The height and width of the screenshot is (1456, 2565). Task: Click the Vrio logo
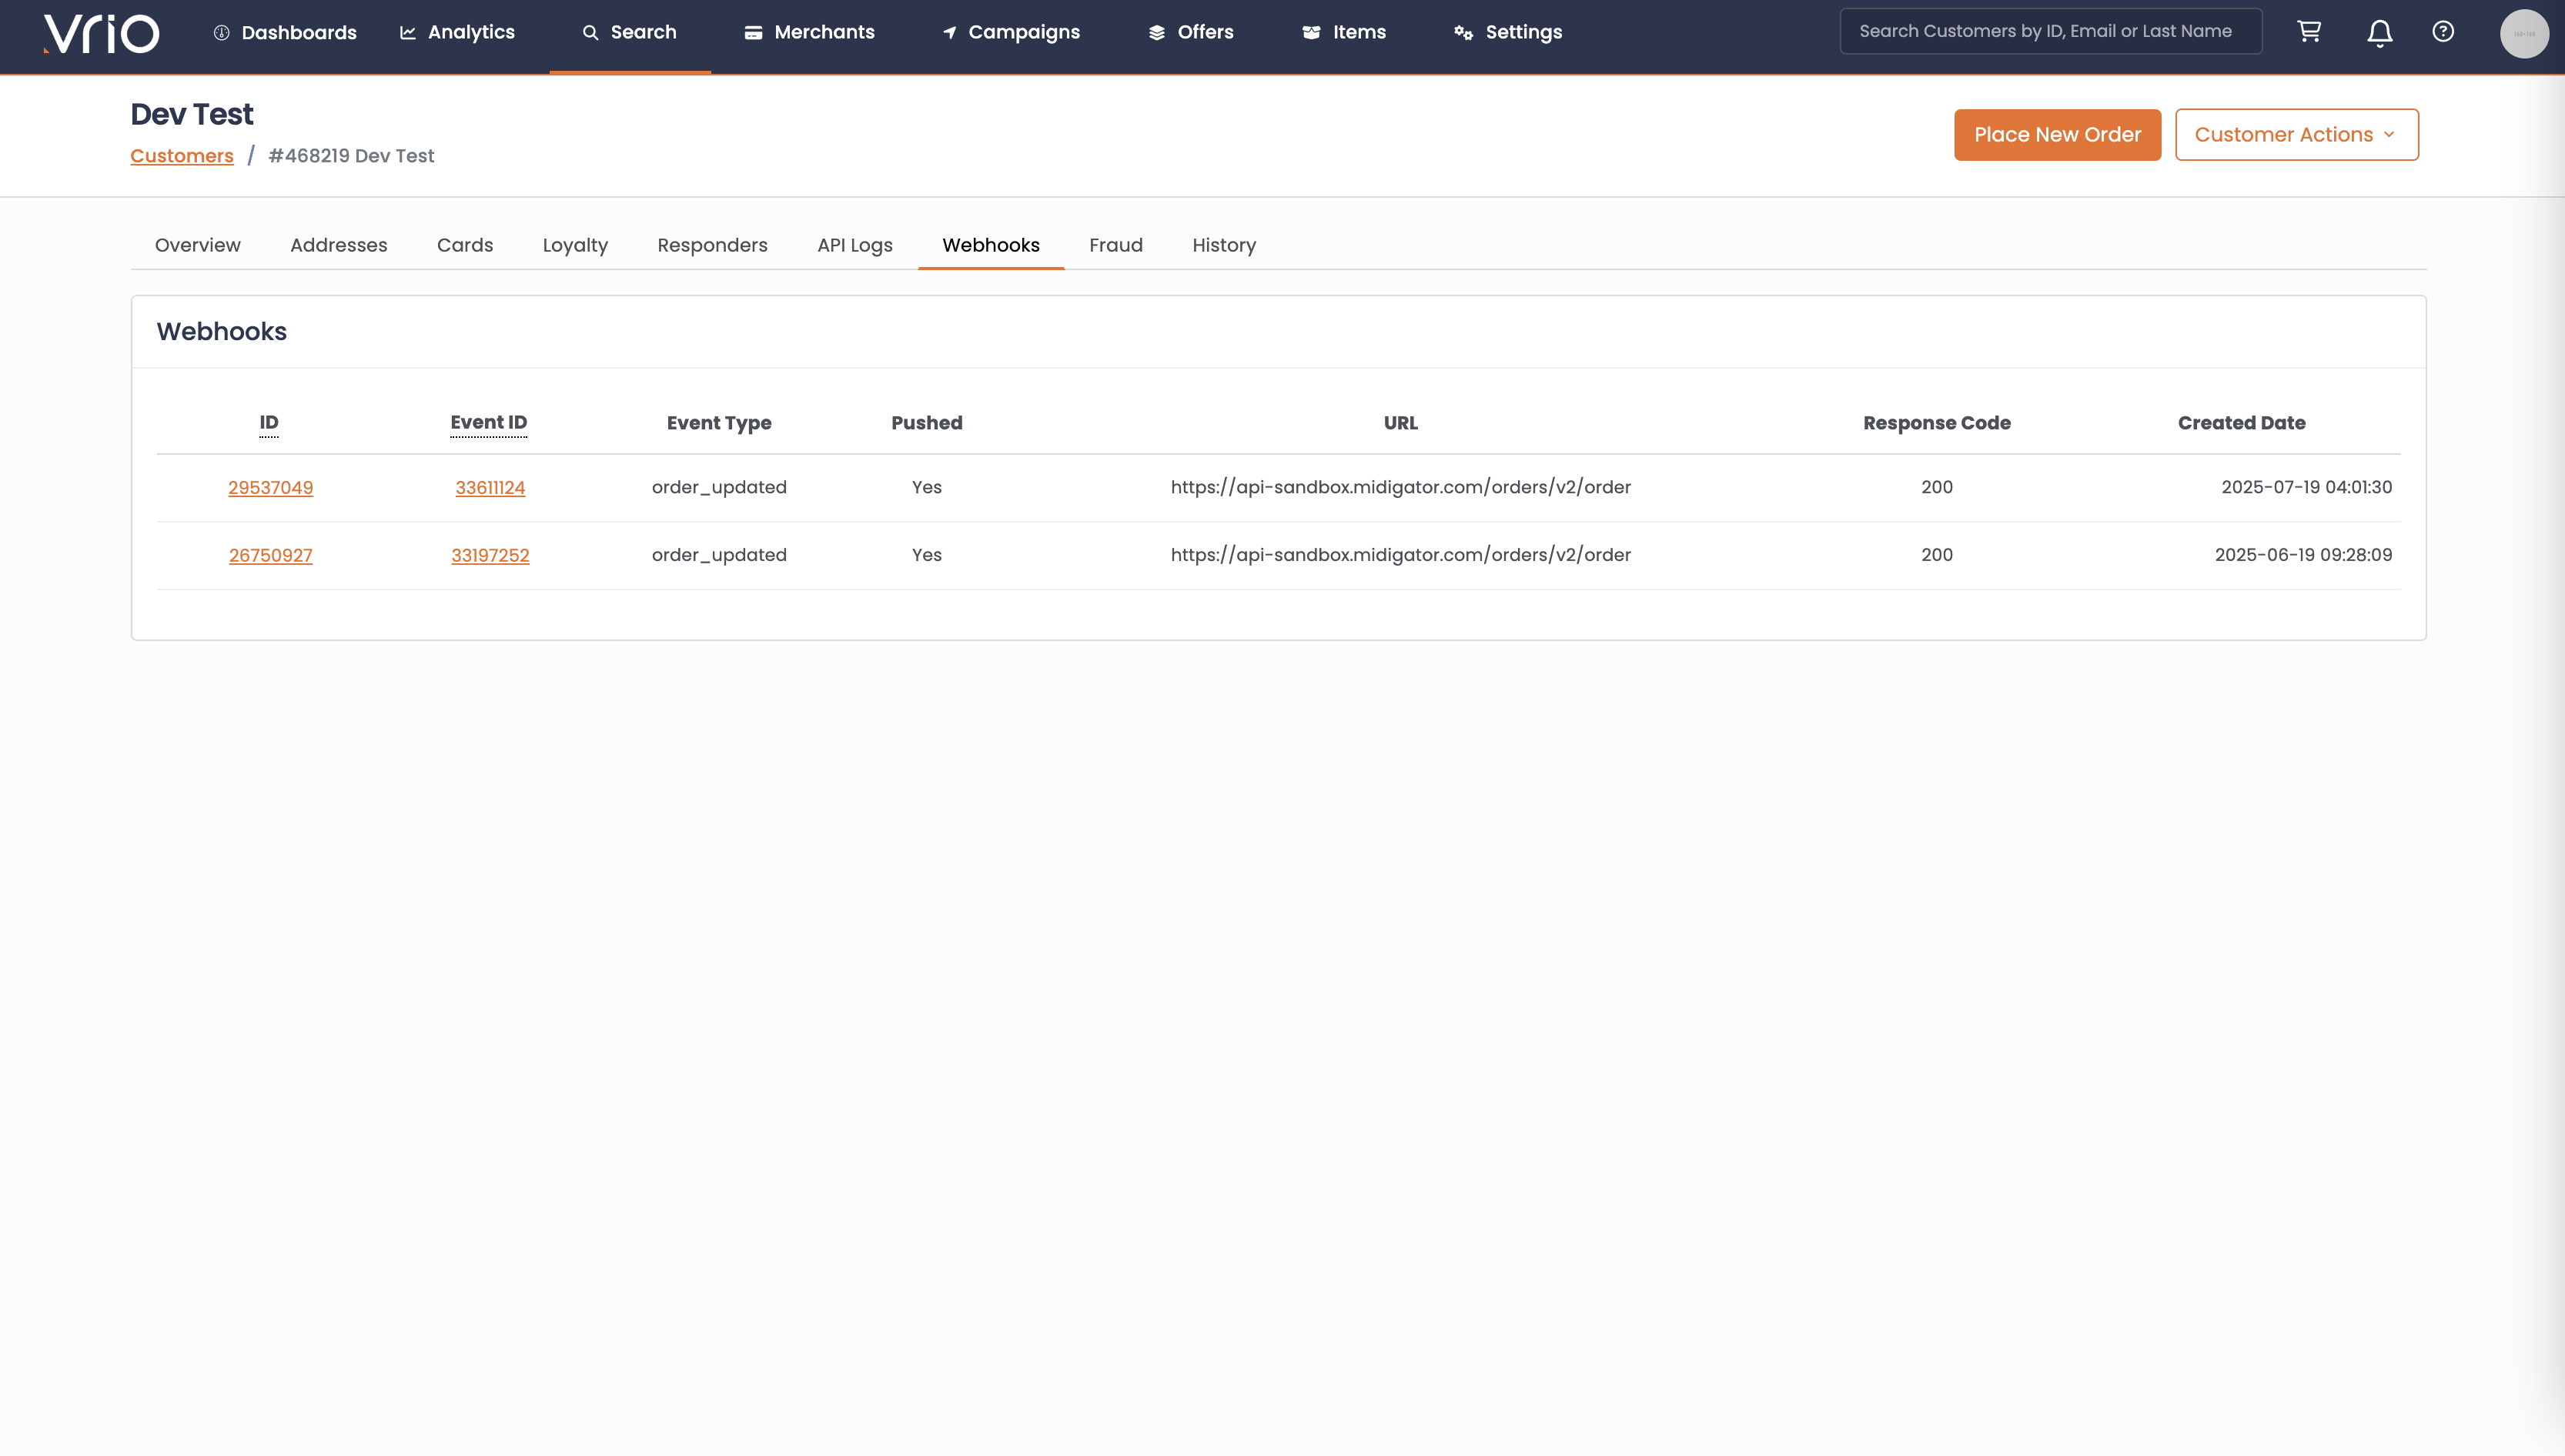click(x=101, y=33)
